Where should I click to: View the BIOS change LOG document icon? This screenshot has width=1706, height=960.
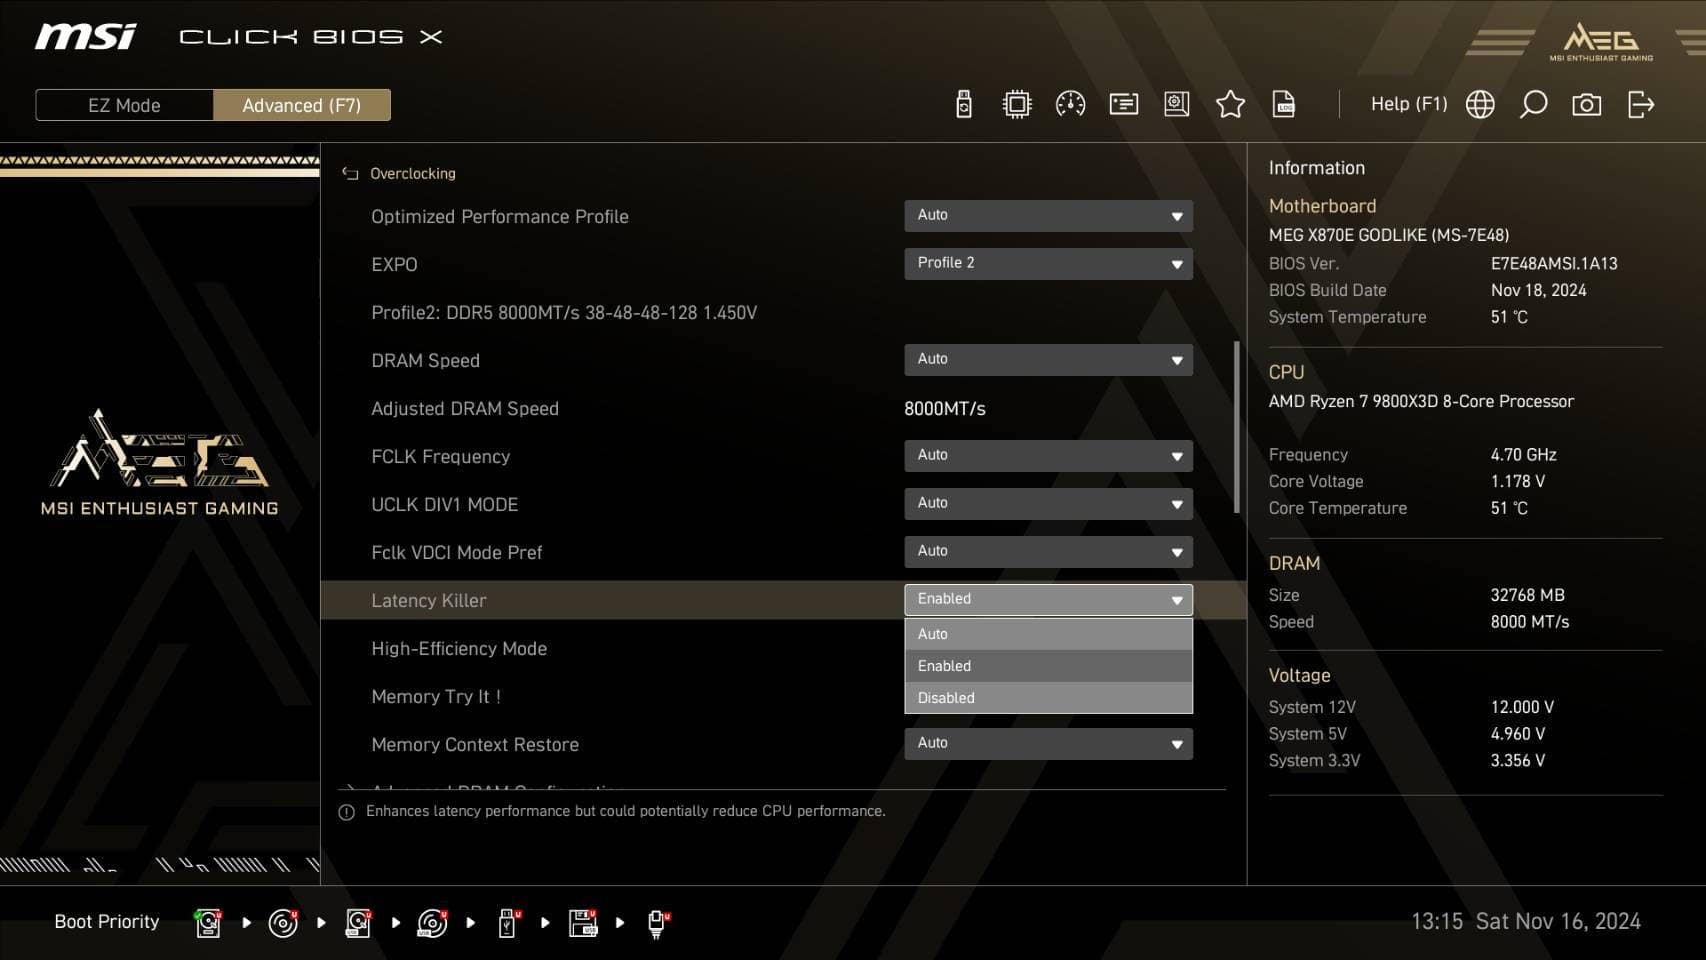click(1283, 103)
